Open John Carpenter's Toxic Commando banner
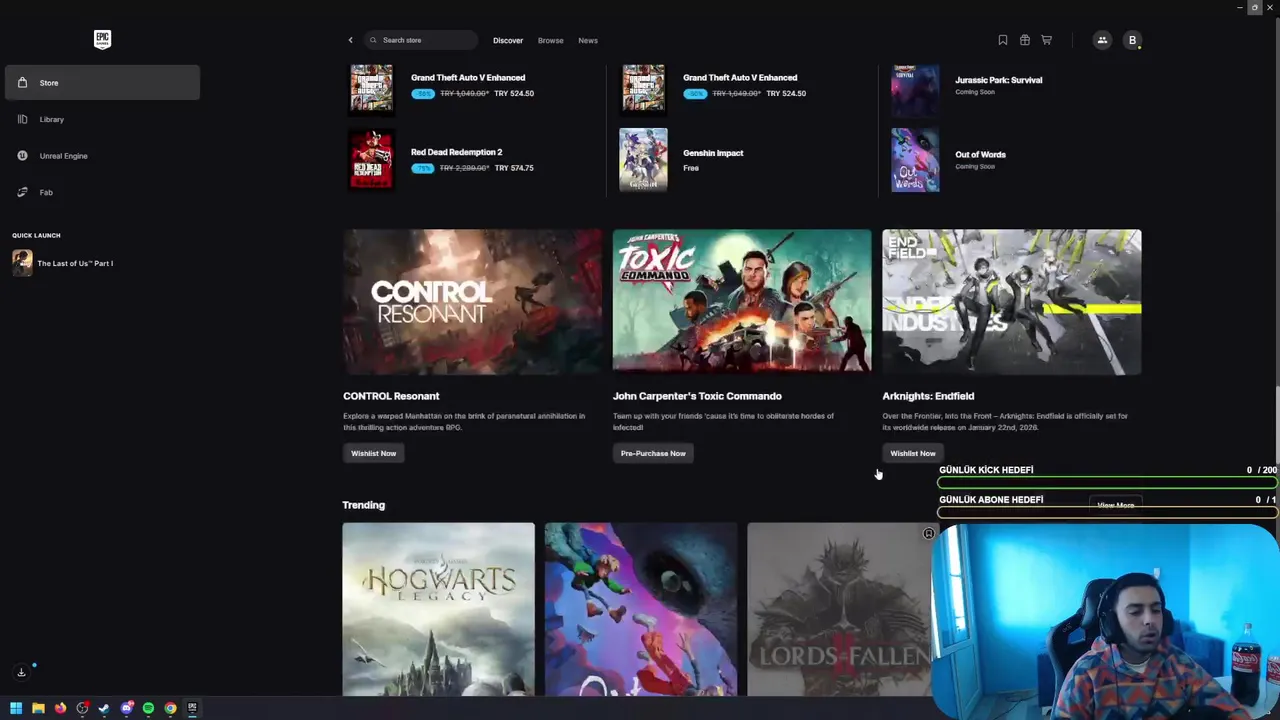 [742, 302]
